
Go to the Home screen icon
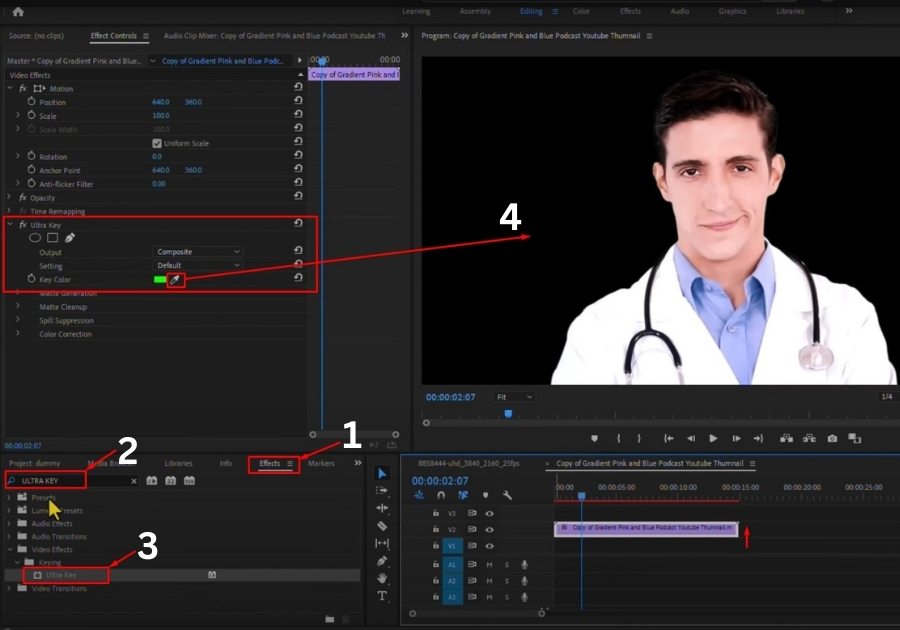point(18,11)
